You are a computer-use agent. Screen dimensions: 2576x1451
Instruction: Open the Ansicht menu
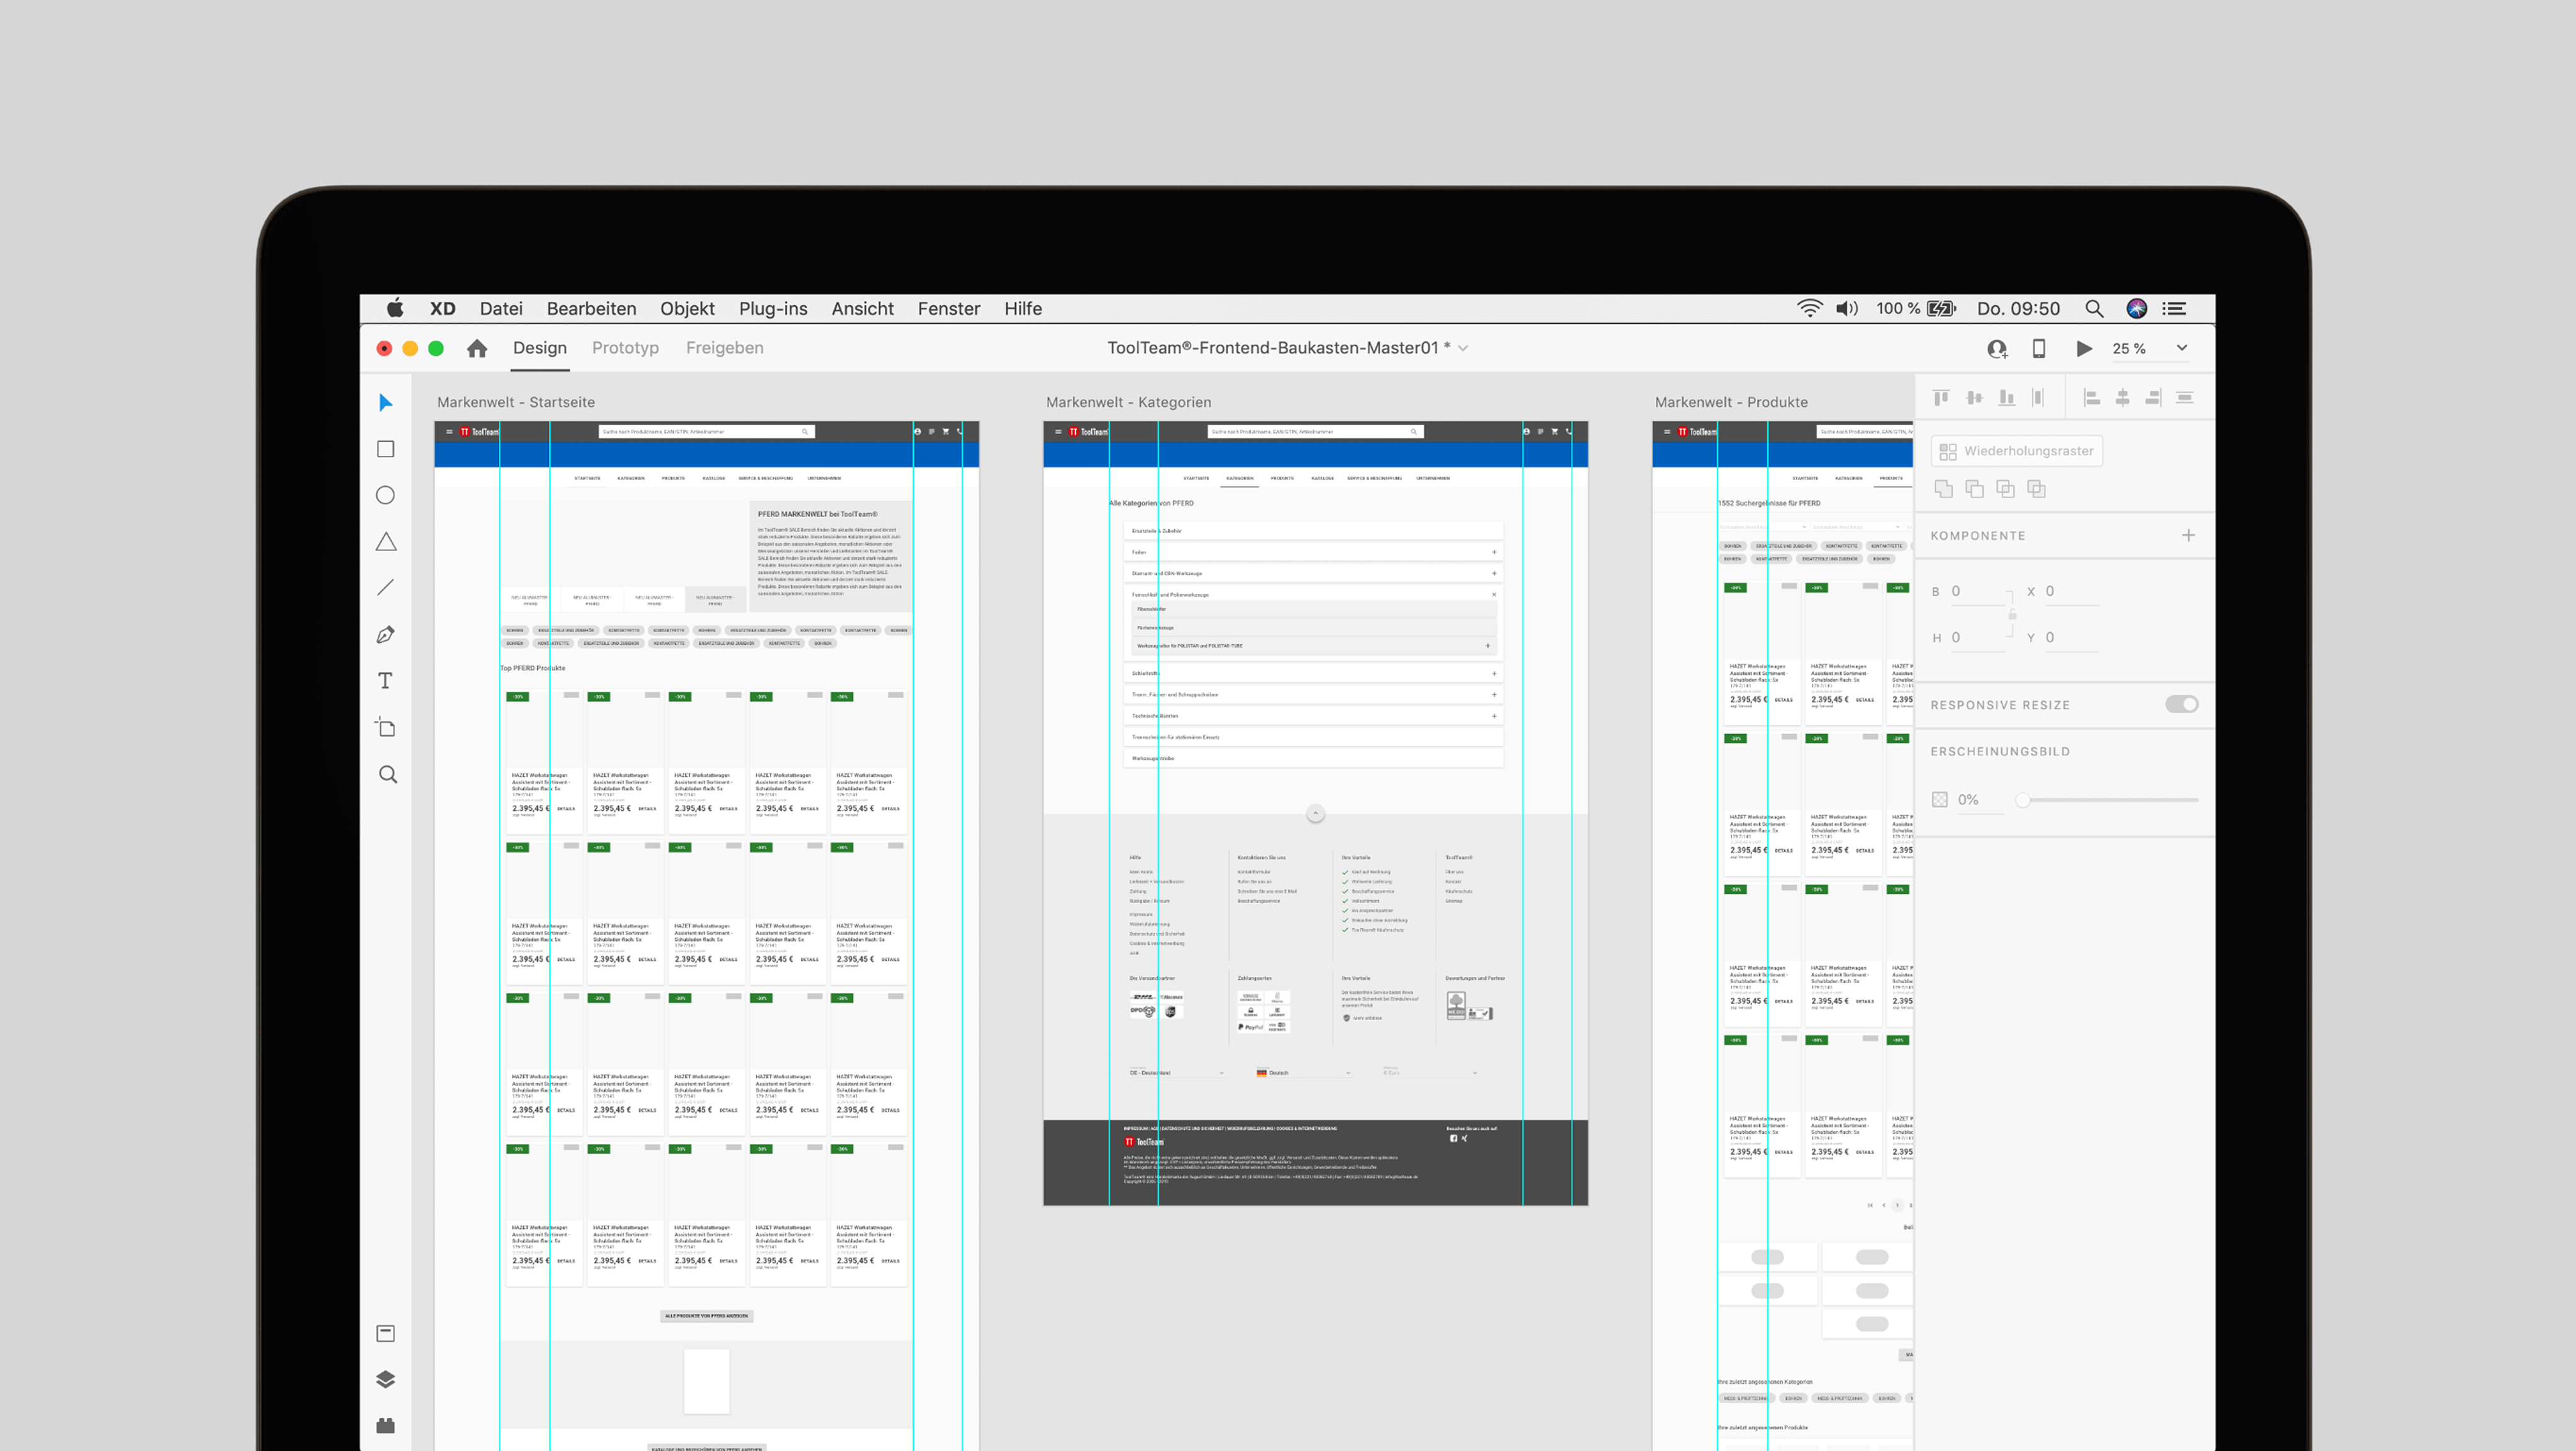point(862,309)
